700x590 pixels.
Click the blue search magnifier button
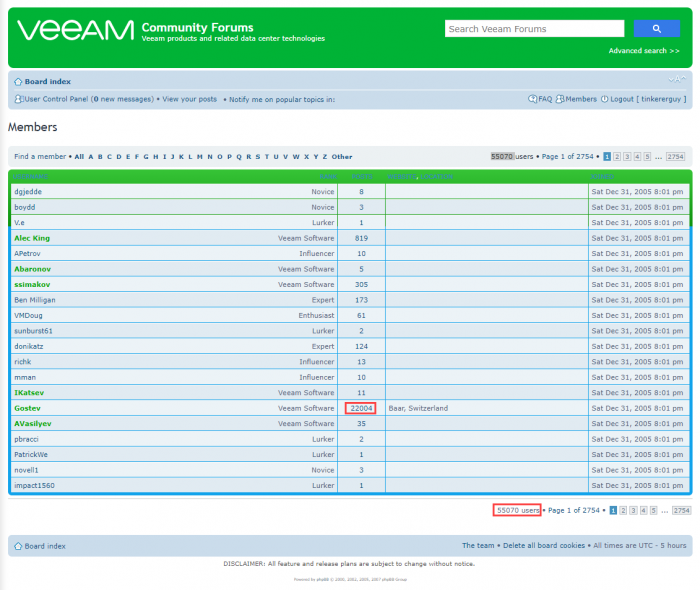(x=657, y=29)
